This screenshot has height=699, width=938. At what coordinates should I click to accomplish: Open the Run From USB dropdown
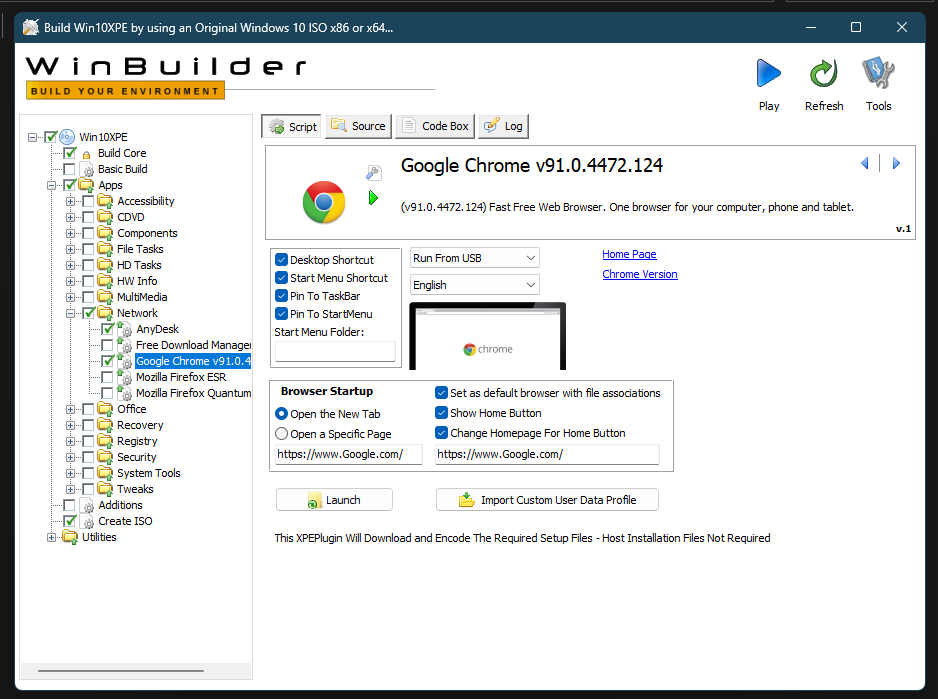(474, 258)
